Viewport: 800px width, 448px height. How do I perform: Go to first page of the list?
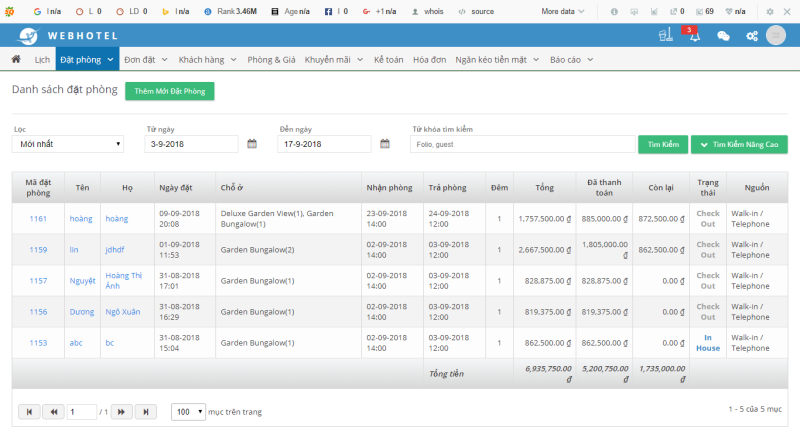(x=29, y=412)
